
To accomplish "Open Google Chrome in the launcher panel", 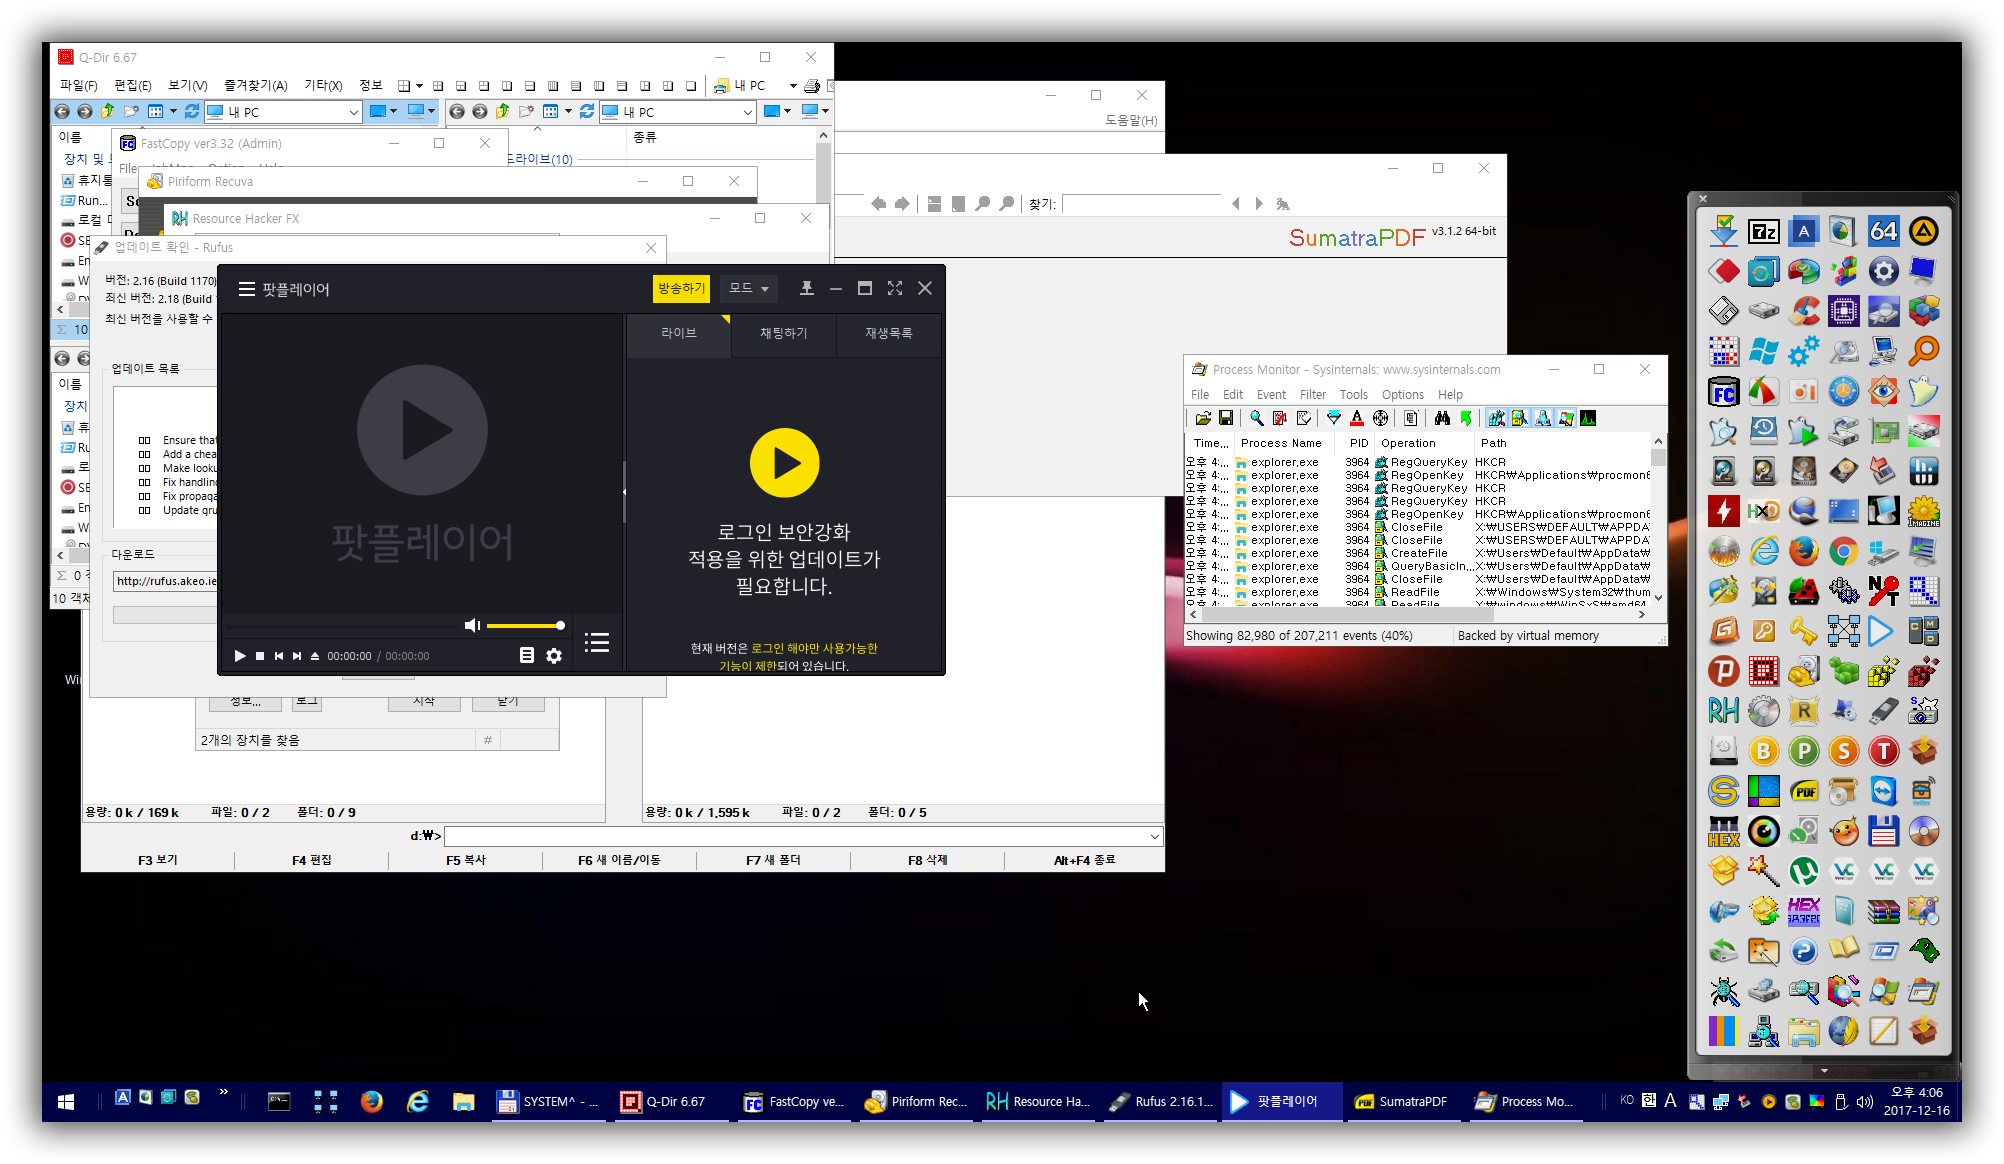I will point(1843,551).
